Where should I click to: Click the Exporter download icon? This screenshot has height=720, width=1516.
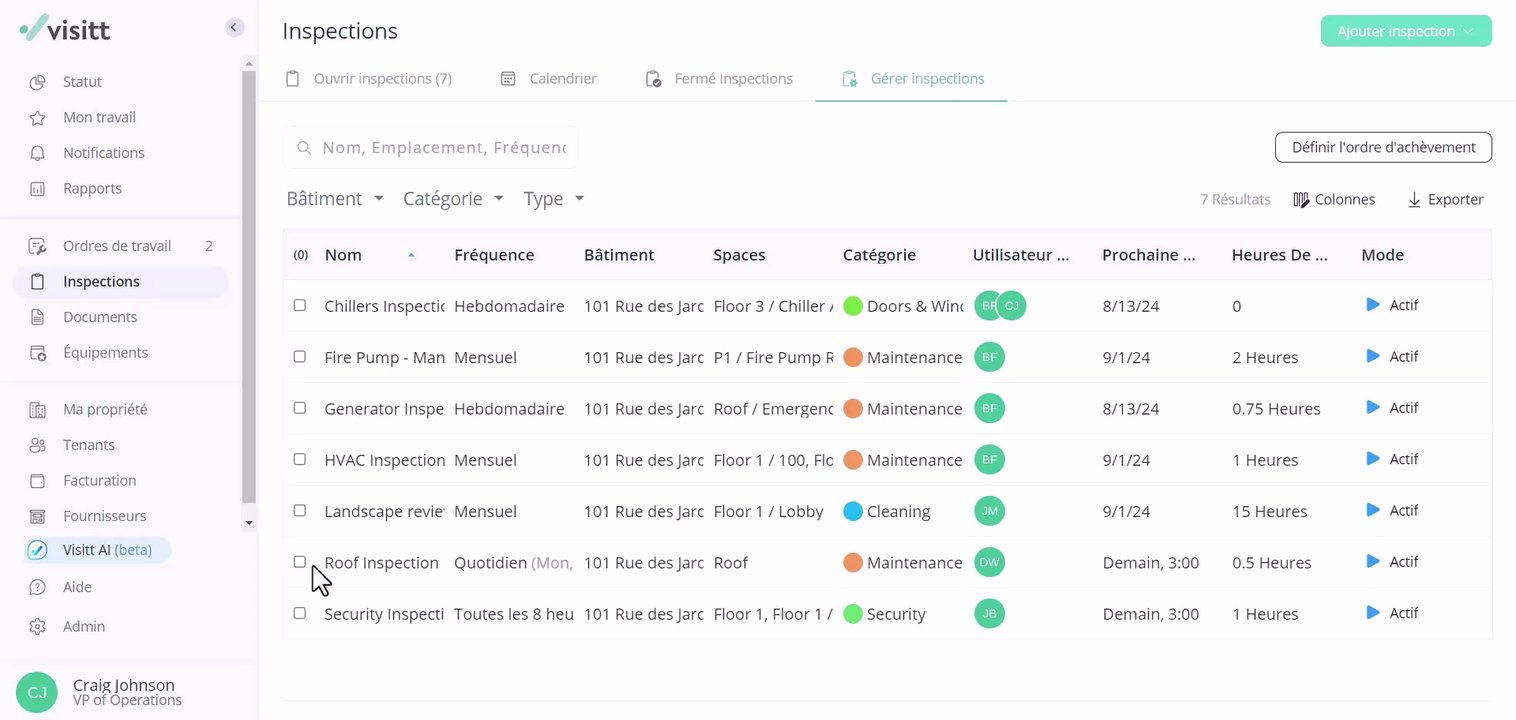point(1414,200)
